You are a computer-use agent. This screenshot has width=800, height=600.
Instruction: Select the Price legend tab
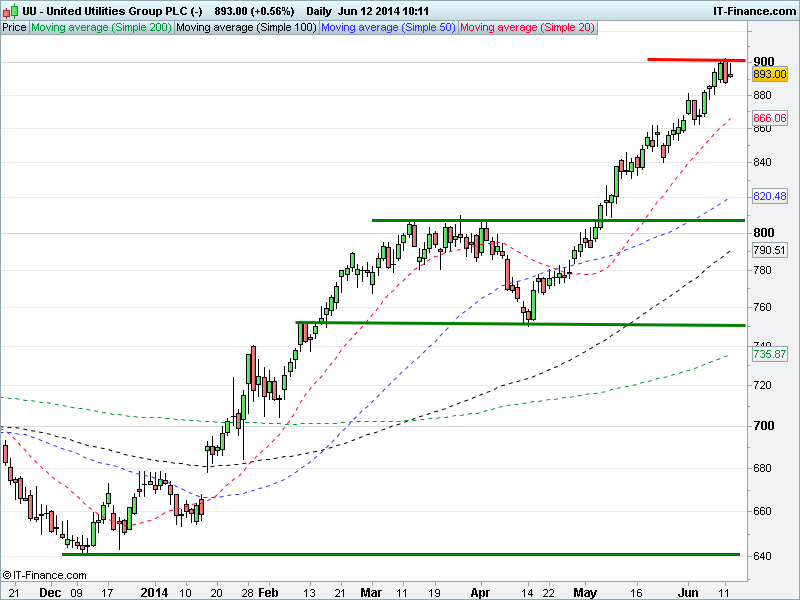click(14, 28)
